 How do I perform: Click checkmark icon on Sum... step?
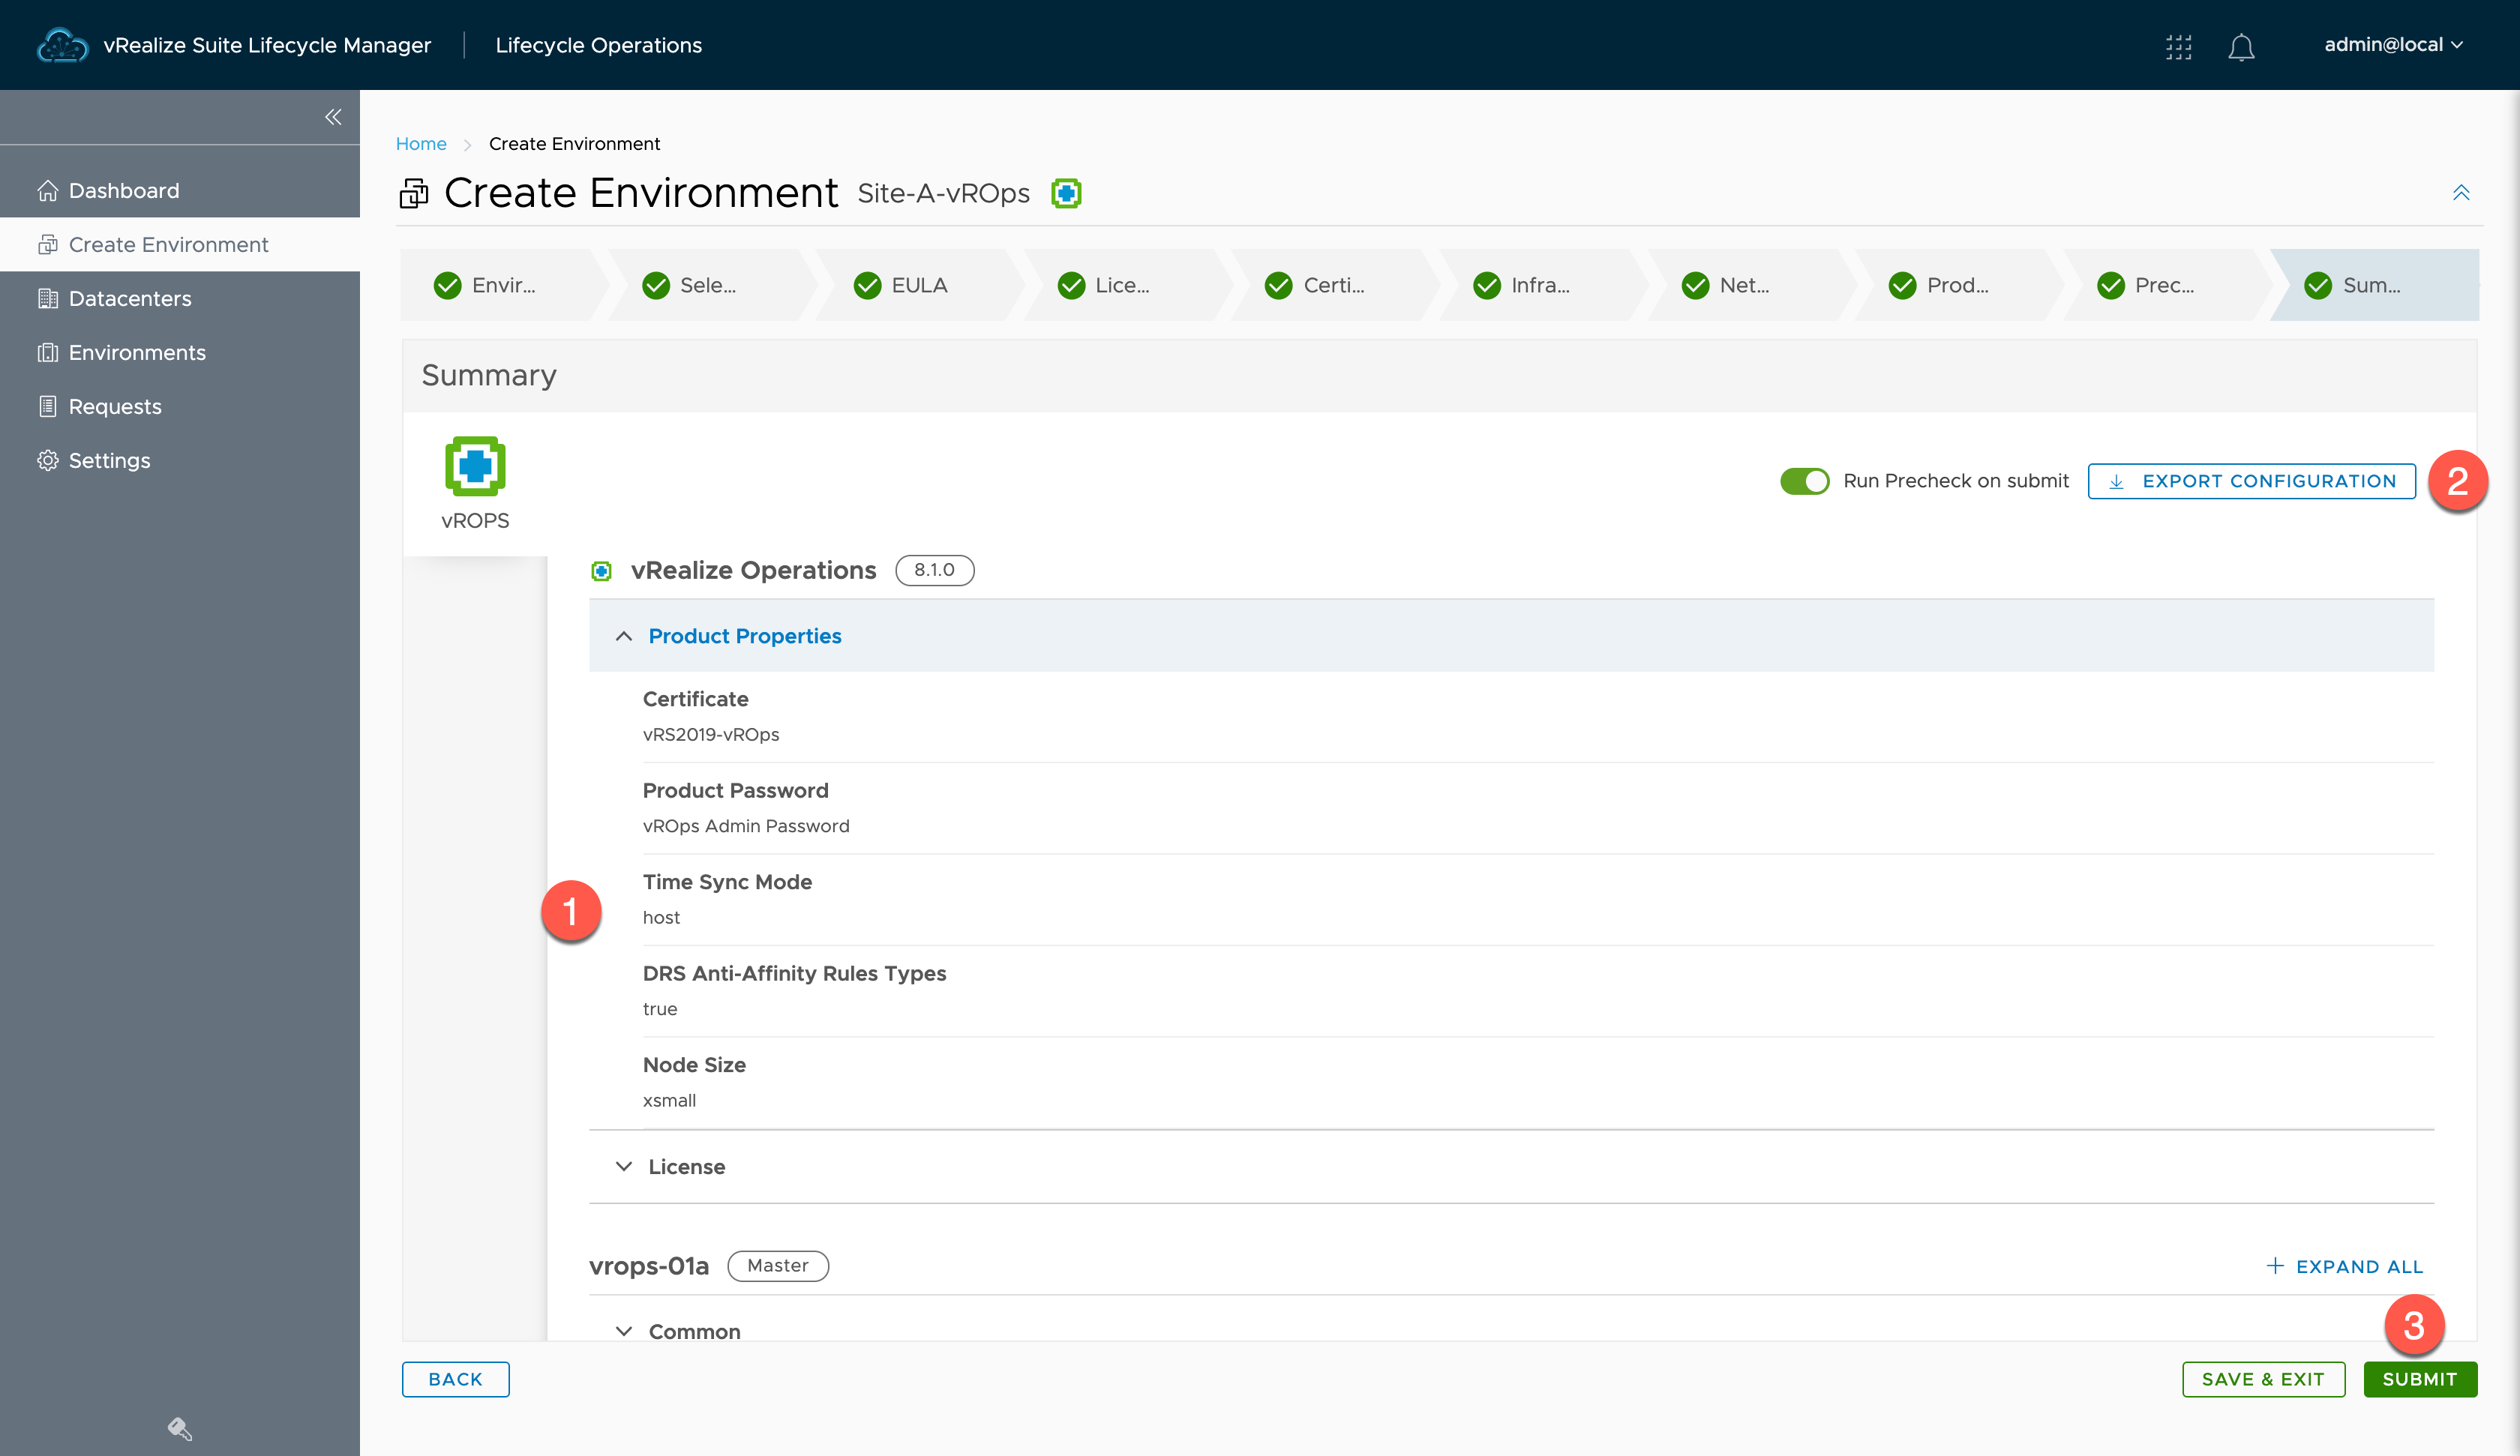pos(2318,285)
